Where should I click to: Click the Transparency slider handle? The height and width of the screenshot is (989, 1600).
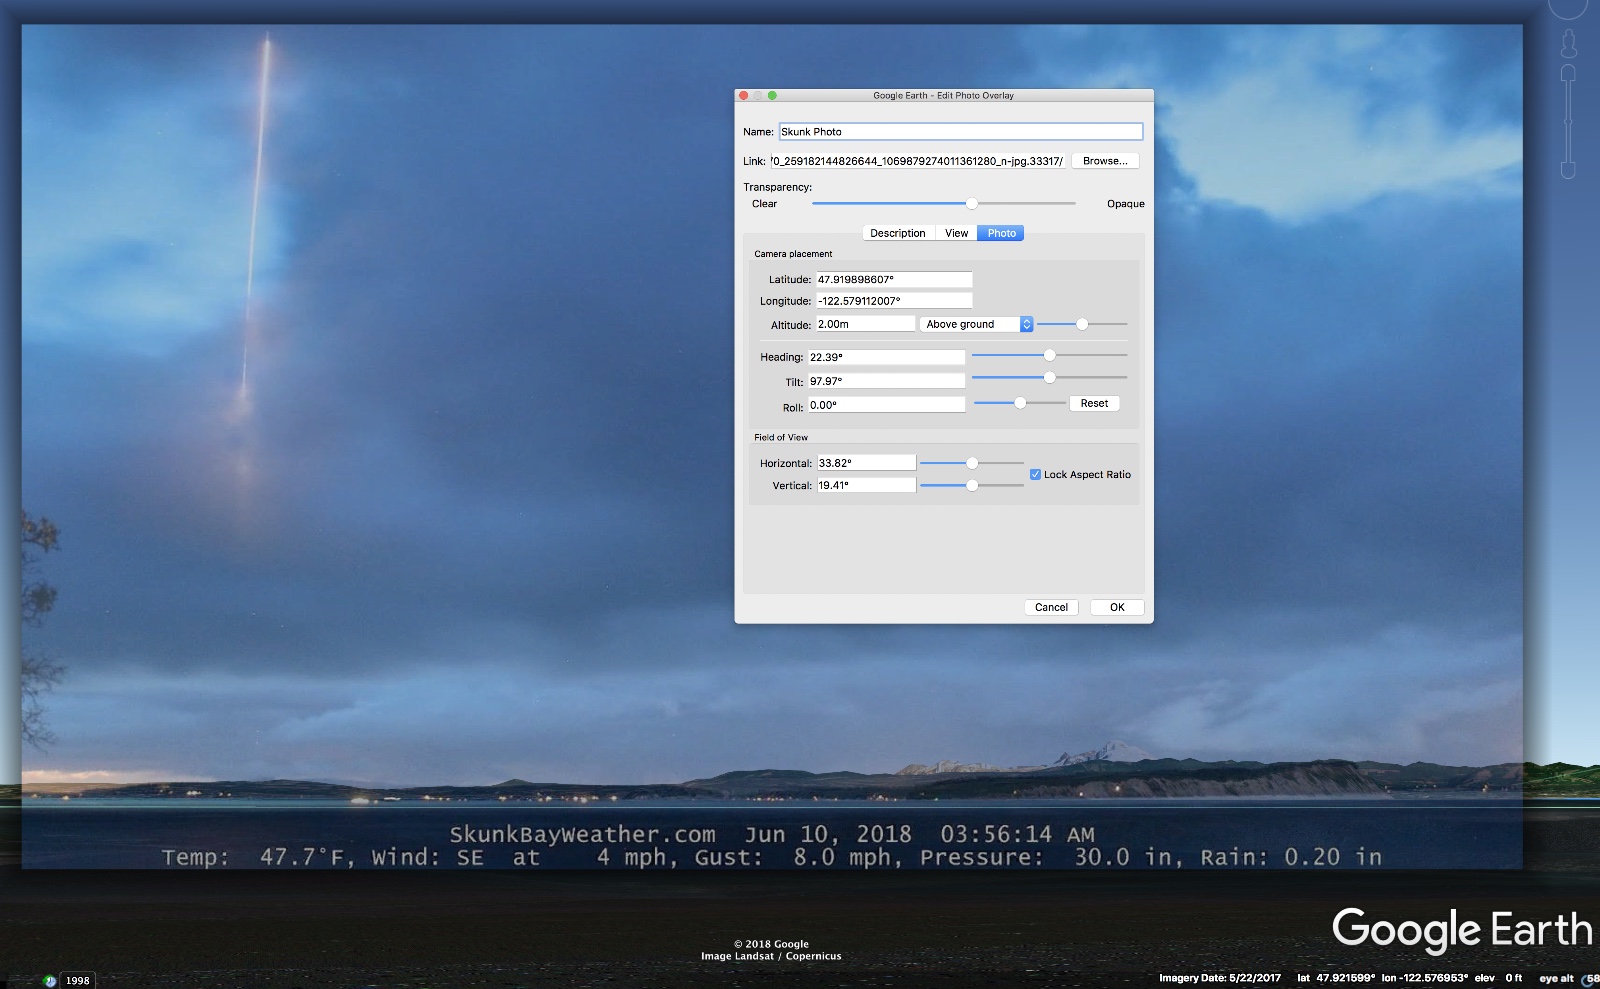971,204
